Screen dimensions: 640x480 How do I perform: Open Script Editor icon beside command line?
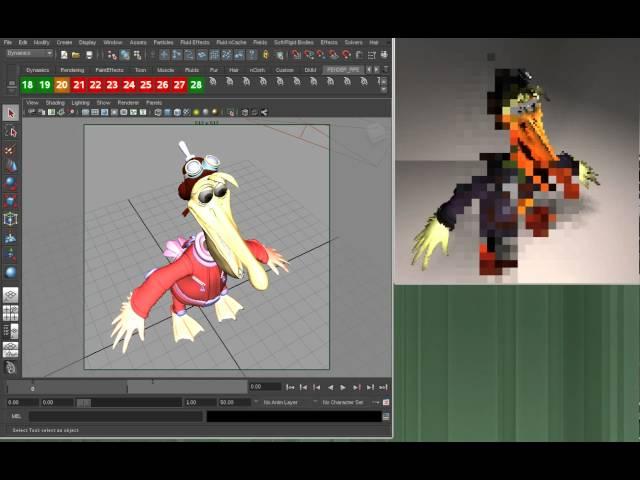point(386,417)
